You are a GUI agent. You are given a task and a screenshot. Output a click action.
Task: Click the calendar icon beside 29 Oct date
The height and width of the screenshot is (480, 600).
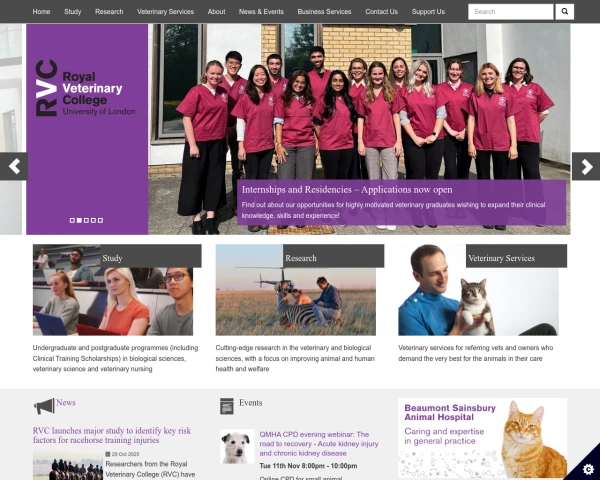[108, 454]
